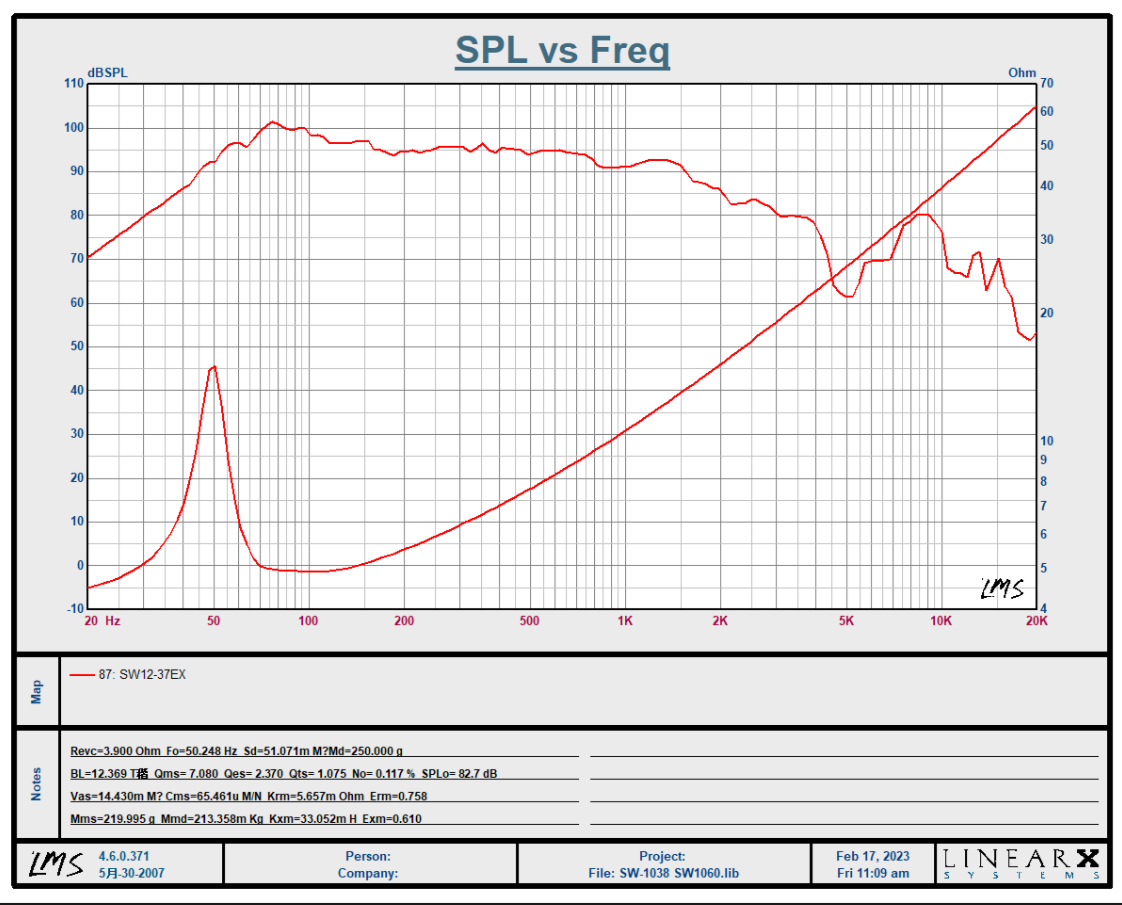
Task: Click the version number "4.6.0.371"
Action: click(124, 856)
